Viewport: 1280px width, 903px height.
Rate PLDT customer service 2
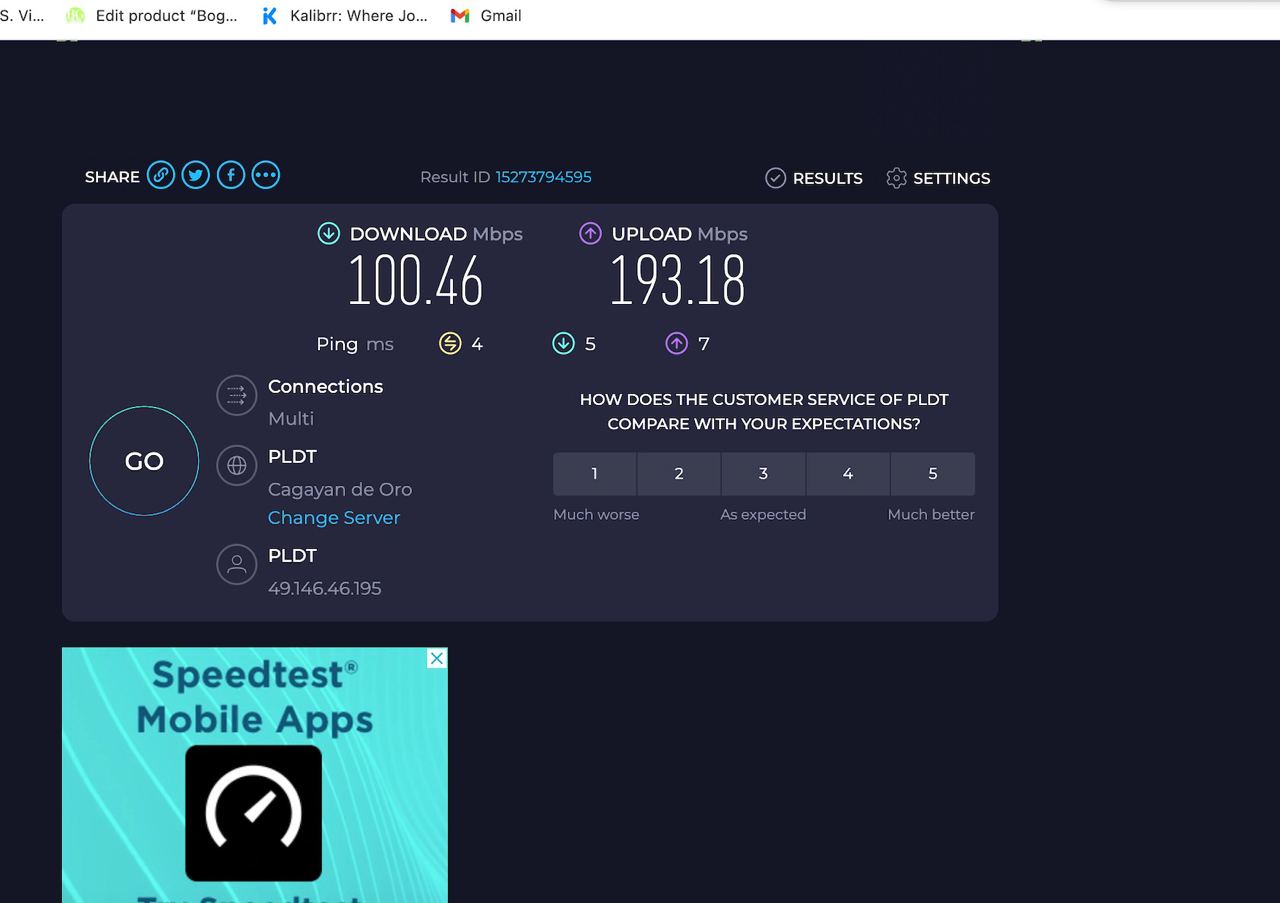click(679, 474)
